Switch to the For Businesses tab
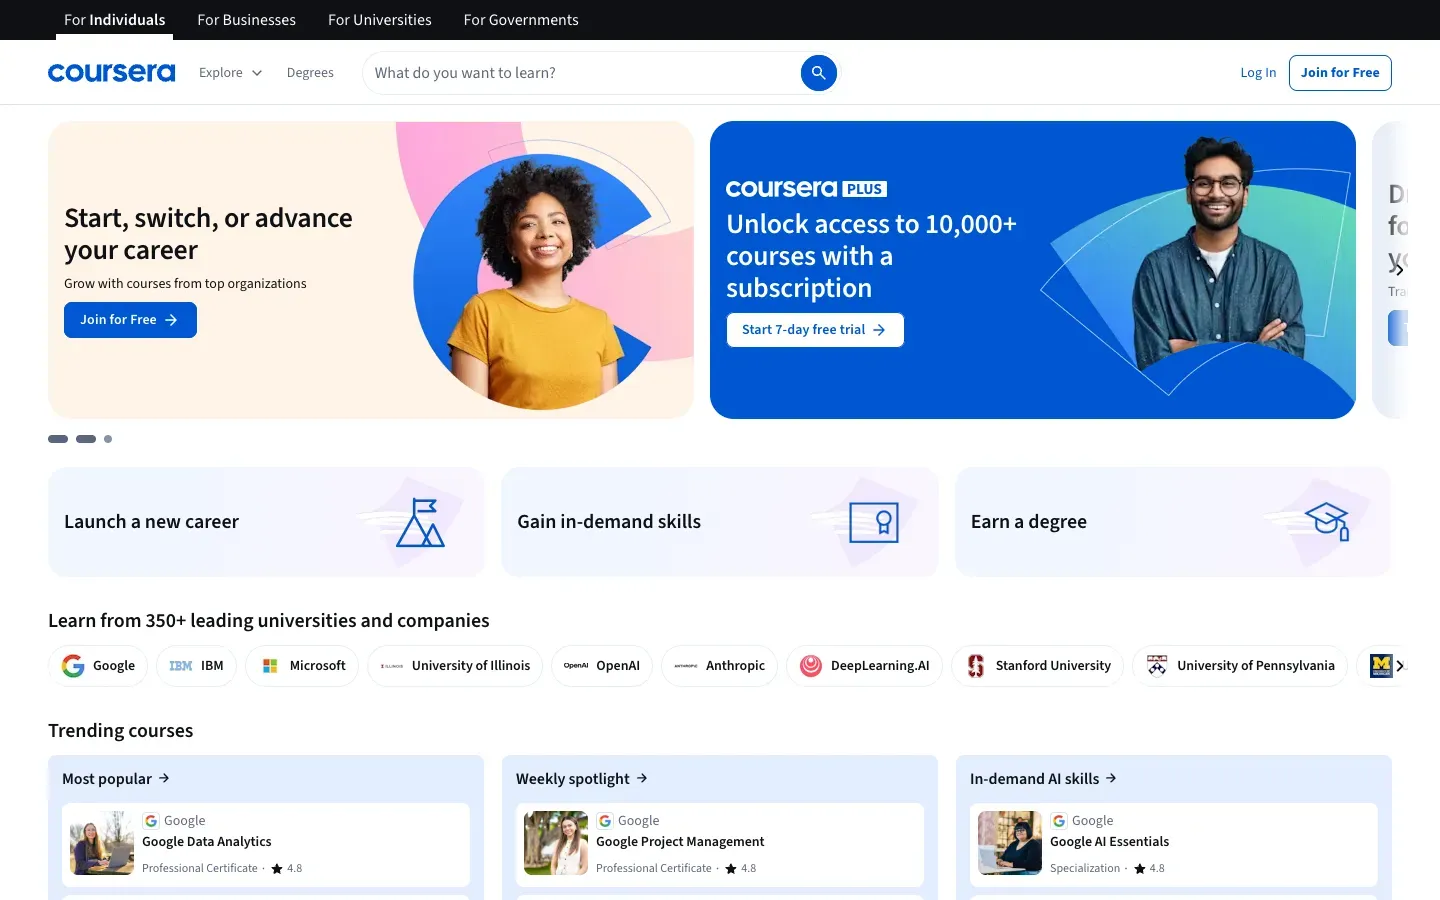Image resolution: width=1440 pixels, height=900 pixels. [x=246, y=19]
